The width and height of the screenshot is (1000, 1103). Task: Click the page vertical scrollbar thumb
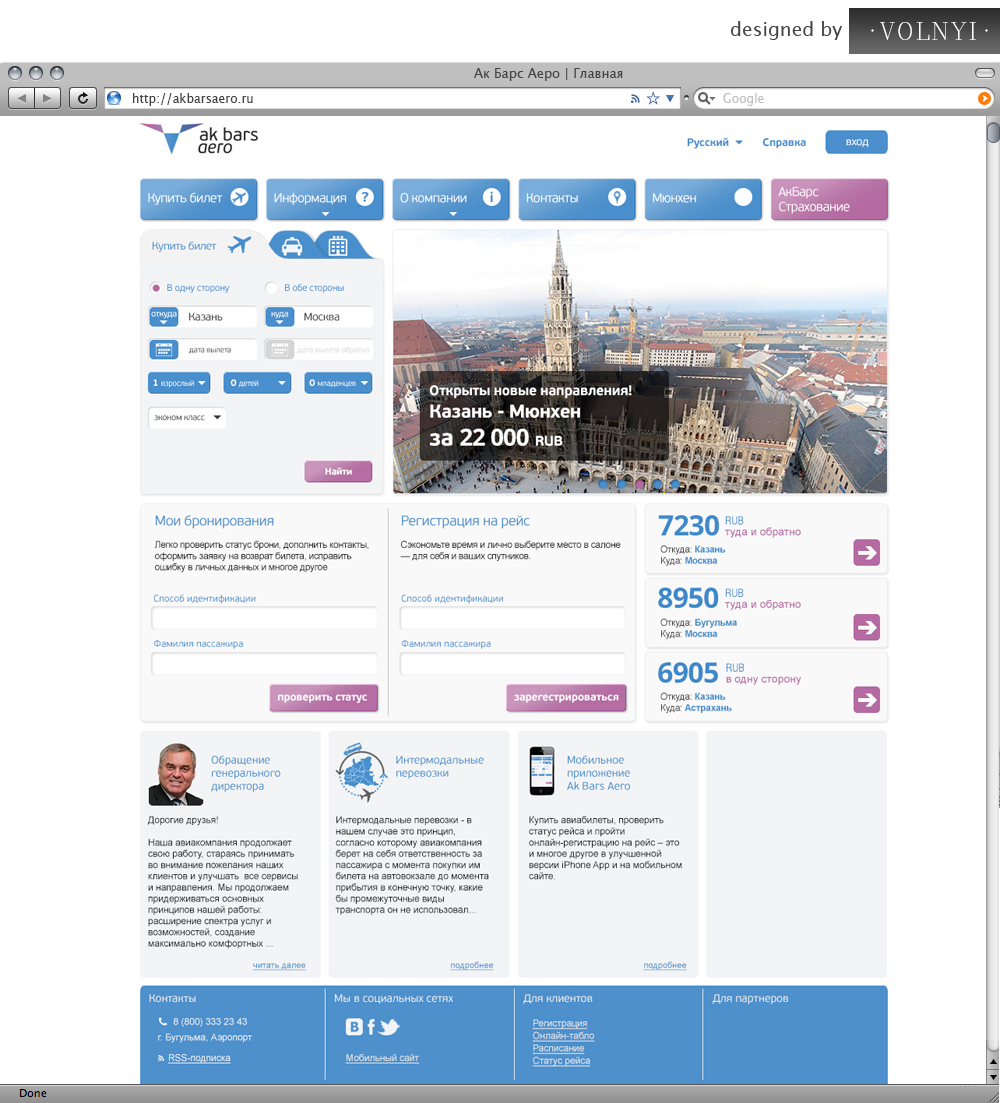point(993,132)
